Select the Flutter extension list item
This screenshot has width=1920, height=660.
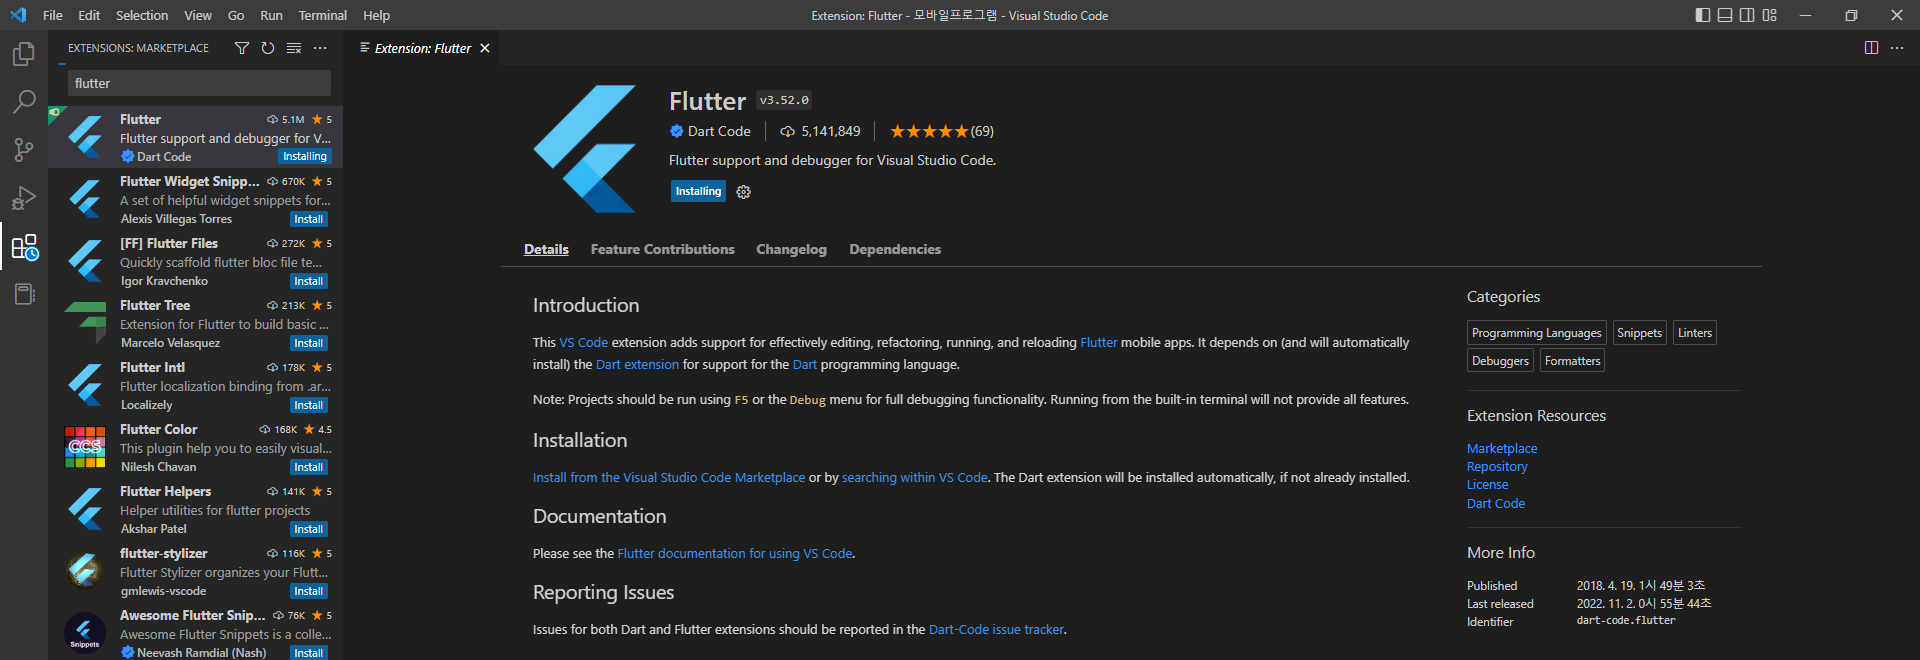coord(196,137)
